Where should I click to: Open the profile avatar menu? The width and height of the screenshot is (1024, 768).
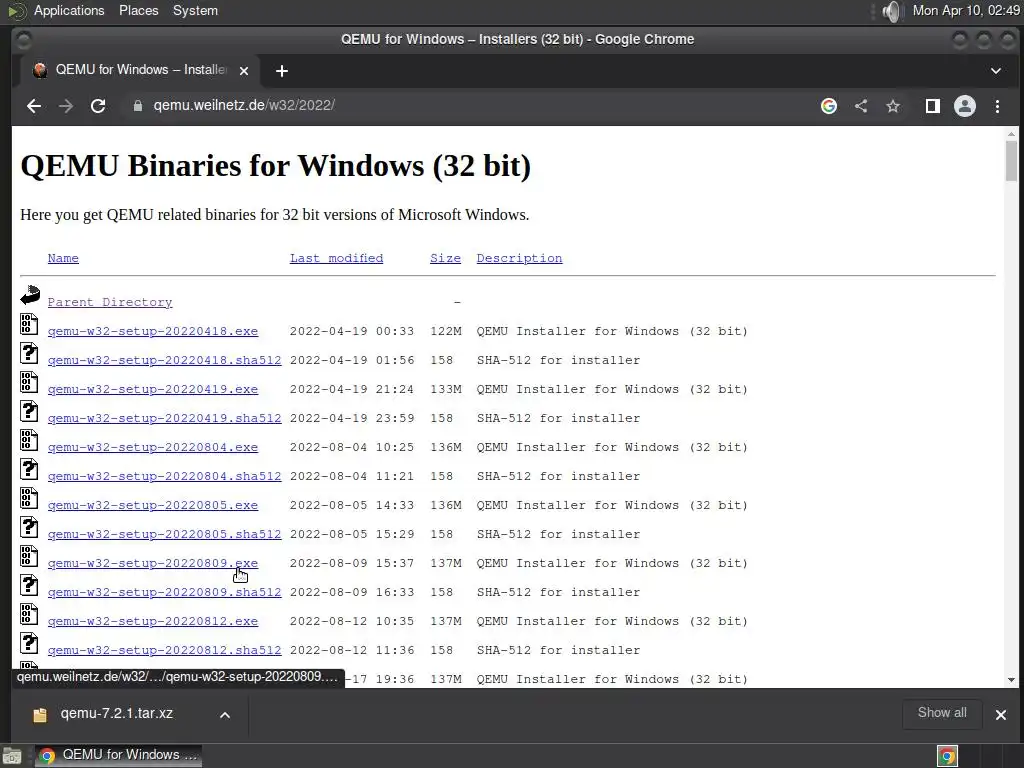(965, 106)
